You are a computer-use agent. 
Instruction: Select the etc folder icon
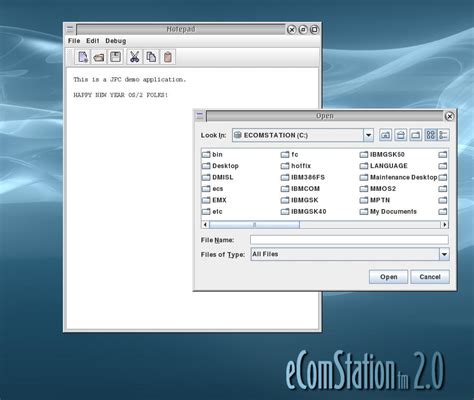click(x=206, y=211)
